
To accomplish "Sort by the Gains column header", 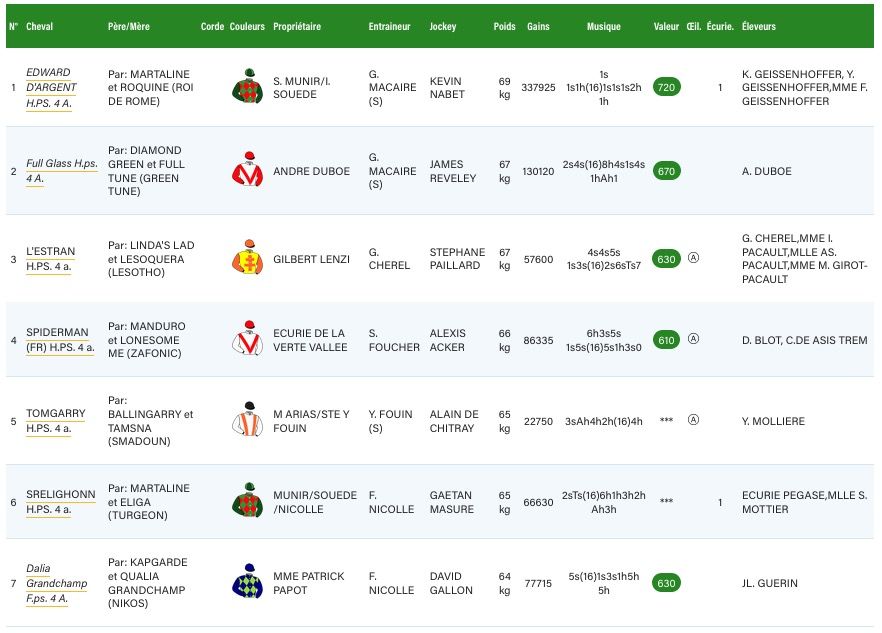I will [x=538, y=27].
